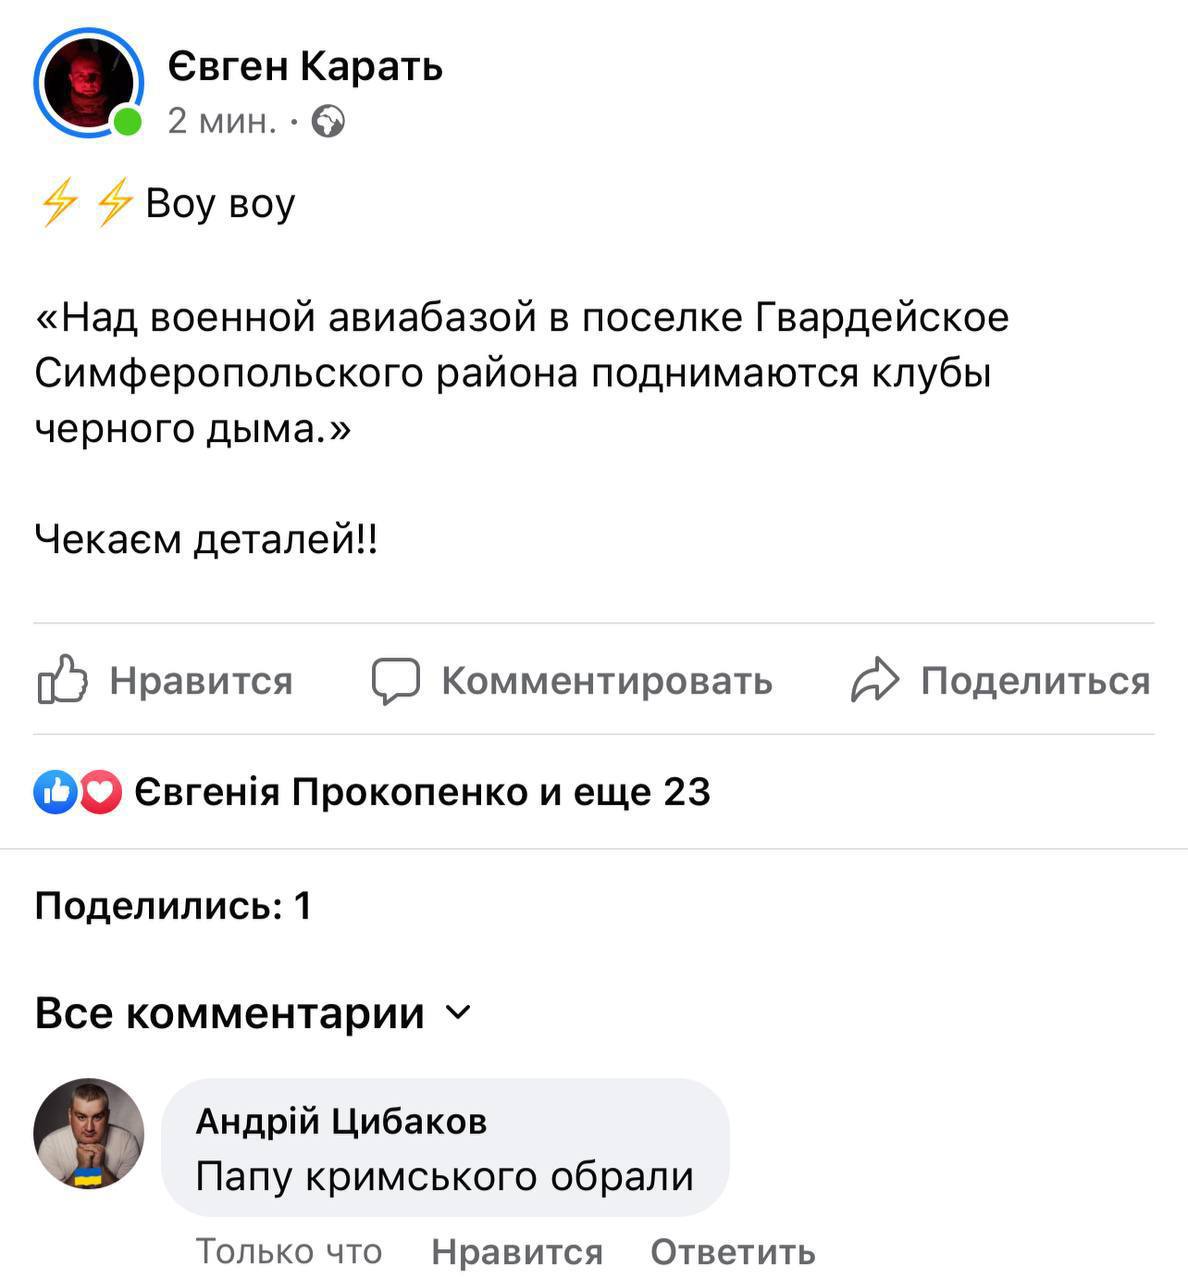This screenshot has width=1188, height=1280.
Task: Click the share arrow icon
Action: (x=876, y=681)
